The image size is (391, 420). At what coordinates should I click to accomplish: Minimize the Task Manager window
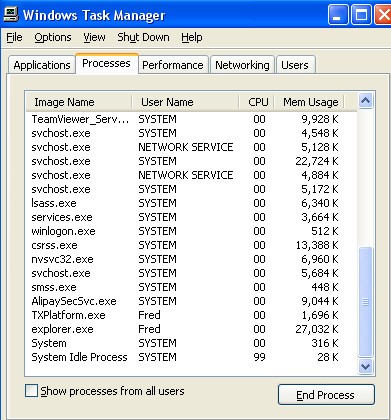coord(338,15)
